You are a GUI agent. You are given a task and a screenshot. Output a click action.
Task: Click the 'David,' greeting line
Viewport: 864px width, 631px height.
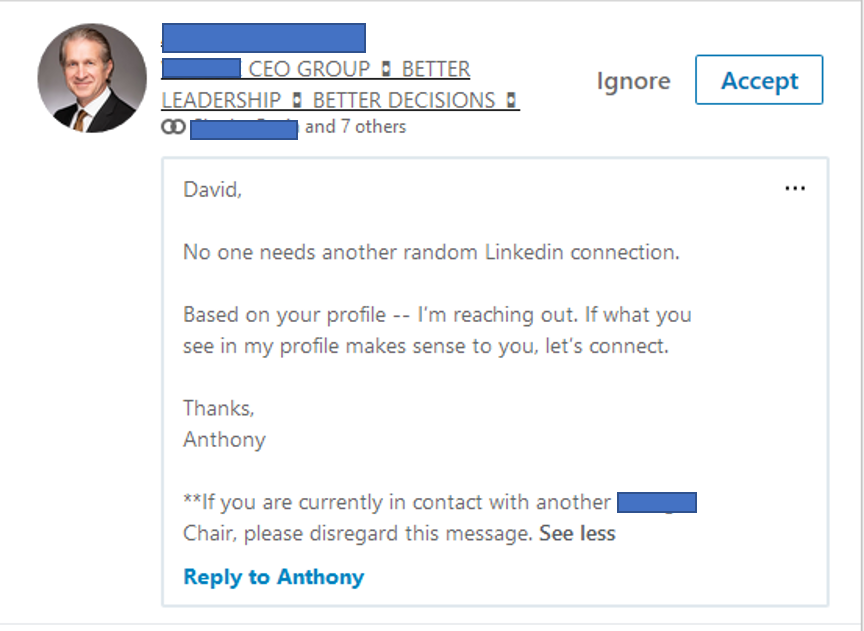click(212, 189)
